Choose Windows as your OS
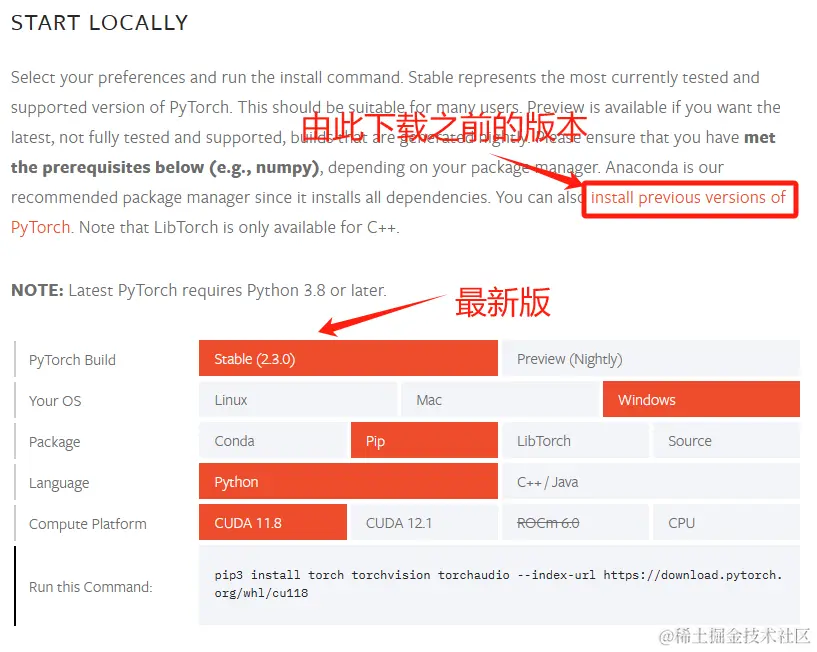817x652 pixels. coord(701,400)
